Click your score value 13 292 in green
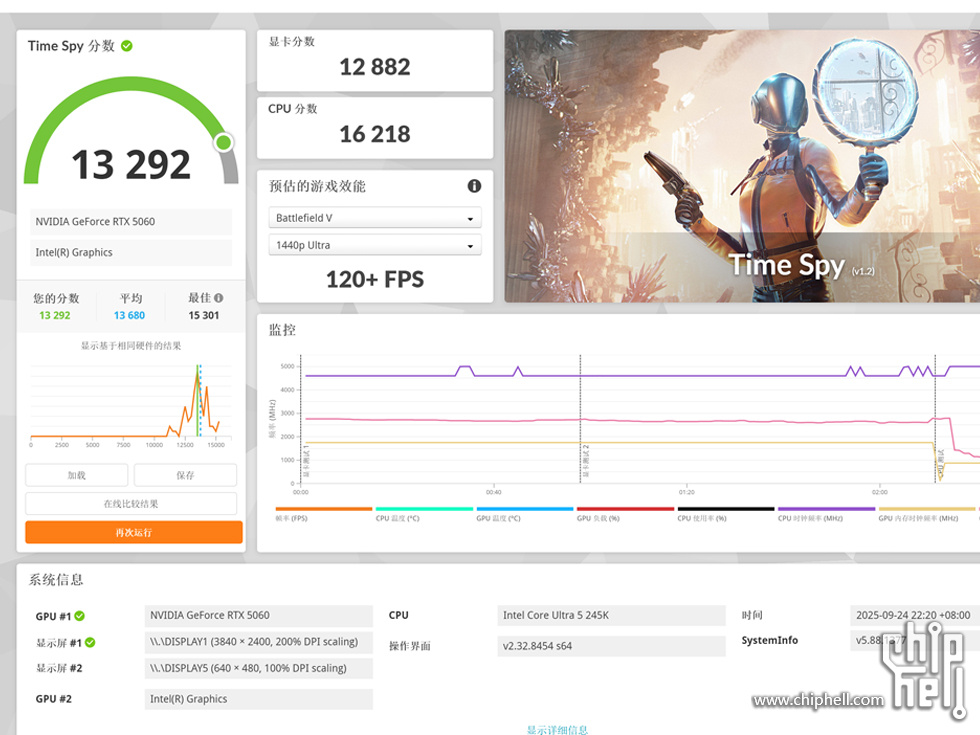 coord(55,316)
